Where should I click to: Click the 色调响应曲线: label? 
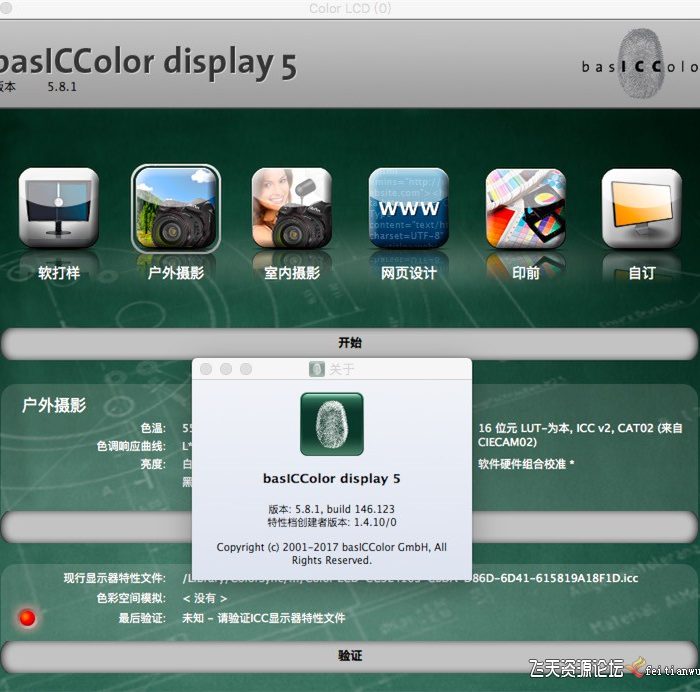(x=131, y=446)
